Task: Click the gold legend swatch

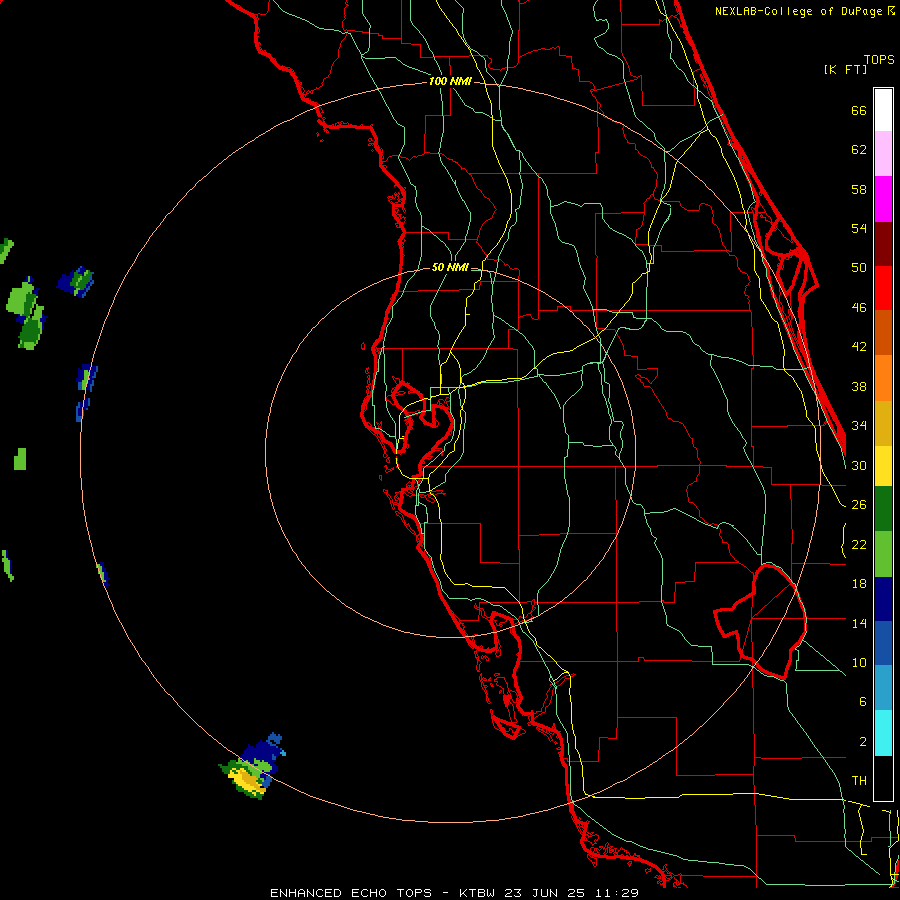Action: pyautogui.click(x=883, y=423)
